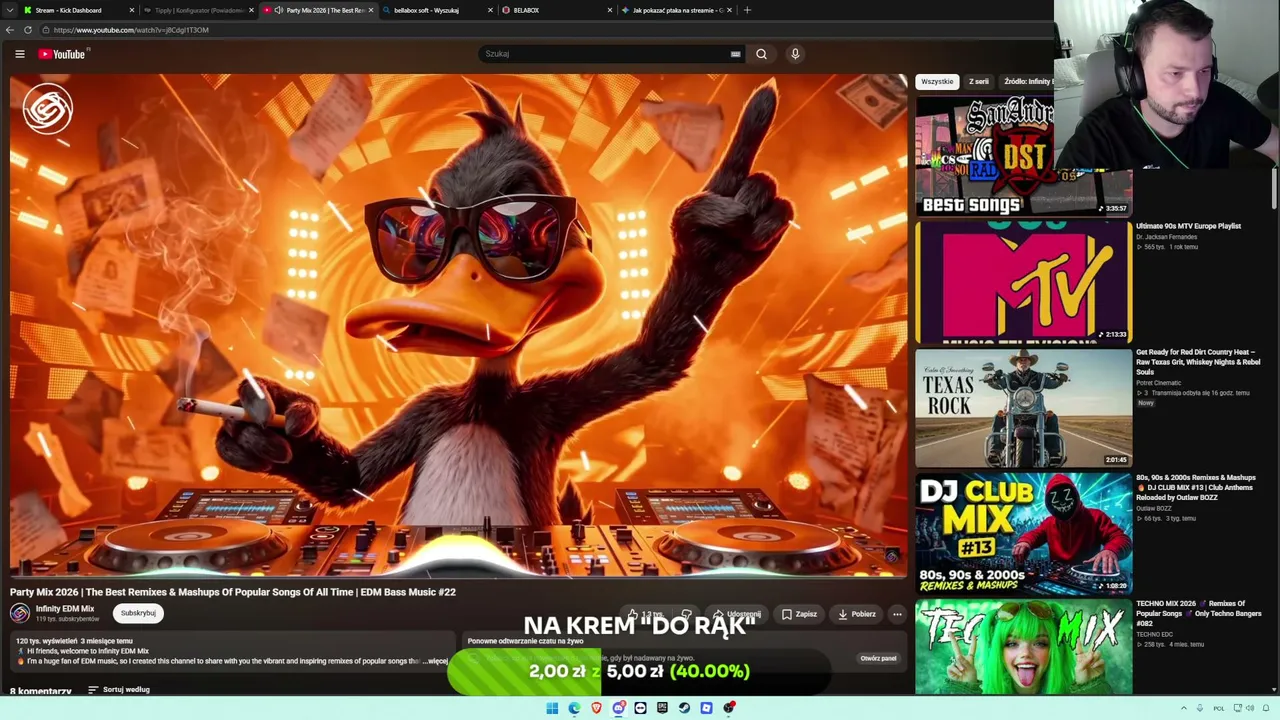Image resolution: width=1280 pixels, height=720 pixels.
Task: Close the Stream - Kick Dashboard tab
Action: [x=132, y=10]
